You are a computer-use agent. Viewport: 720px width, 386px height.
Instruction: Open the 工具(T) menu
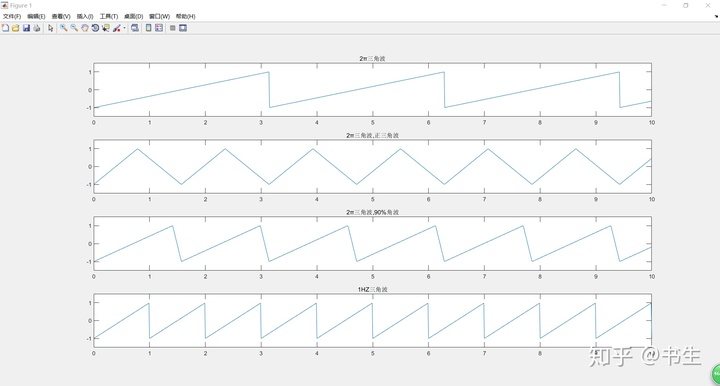point(109,17)
